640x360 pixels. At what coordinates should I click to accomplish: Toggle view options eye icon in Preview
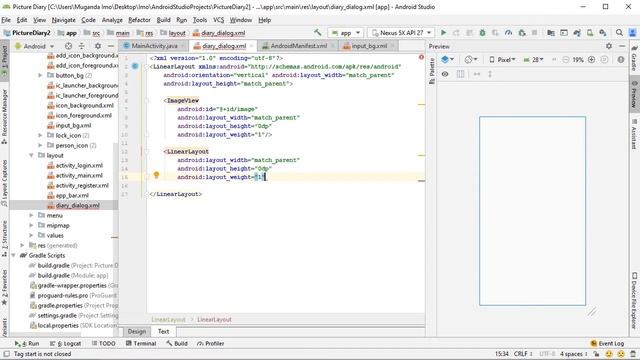[x=445, y=74]
